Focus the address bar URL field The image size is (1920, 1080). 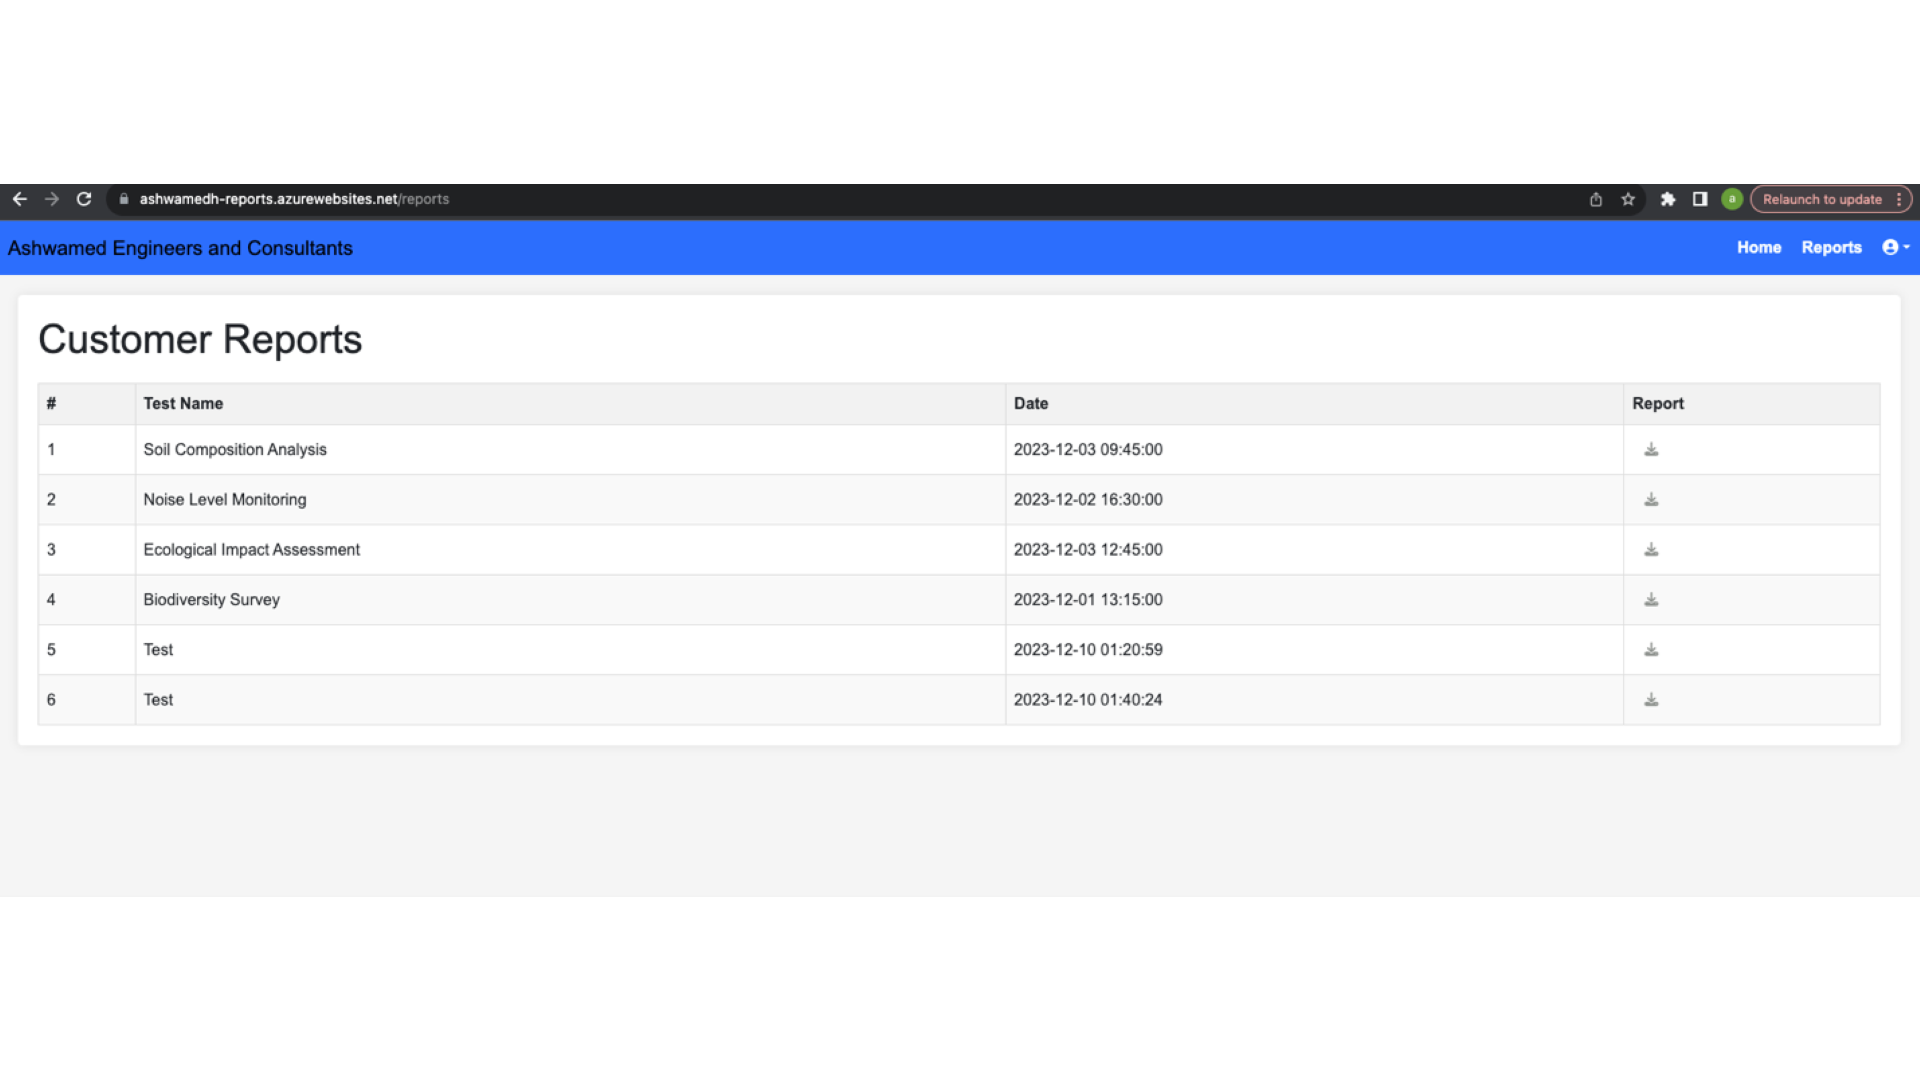point(700,199)
